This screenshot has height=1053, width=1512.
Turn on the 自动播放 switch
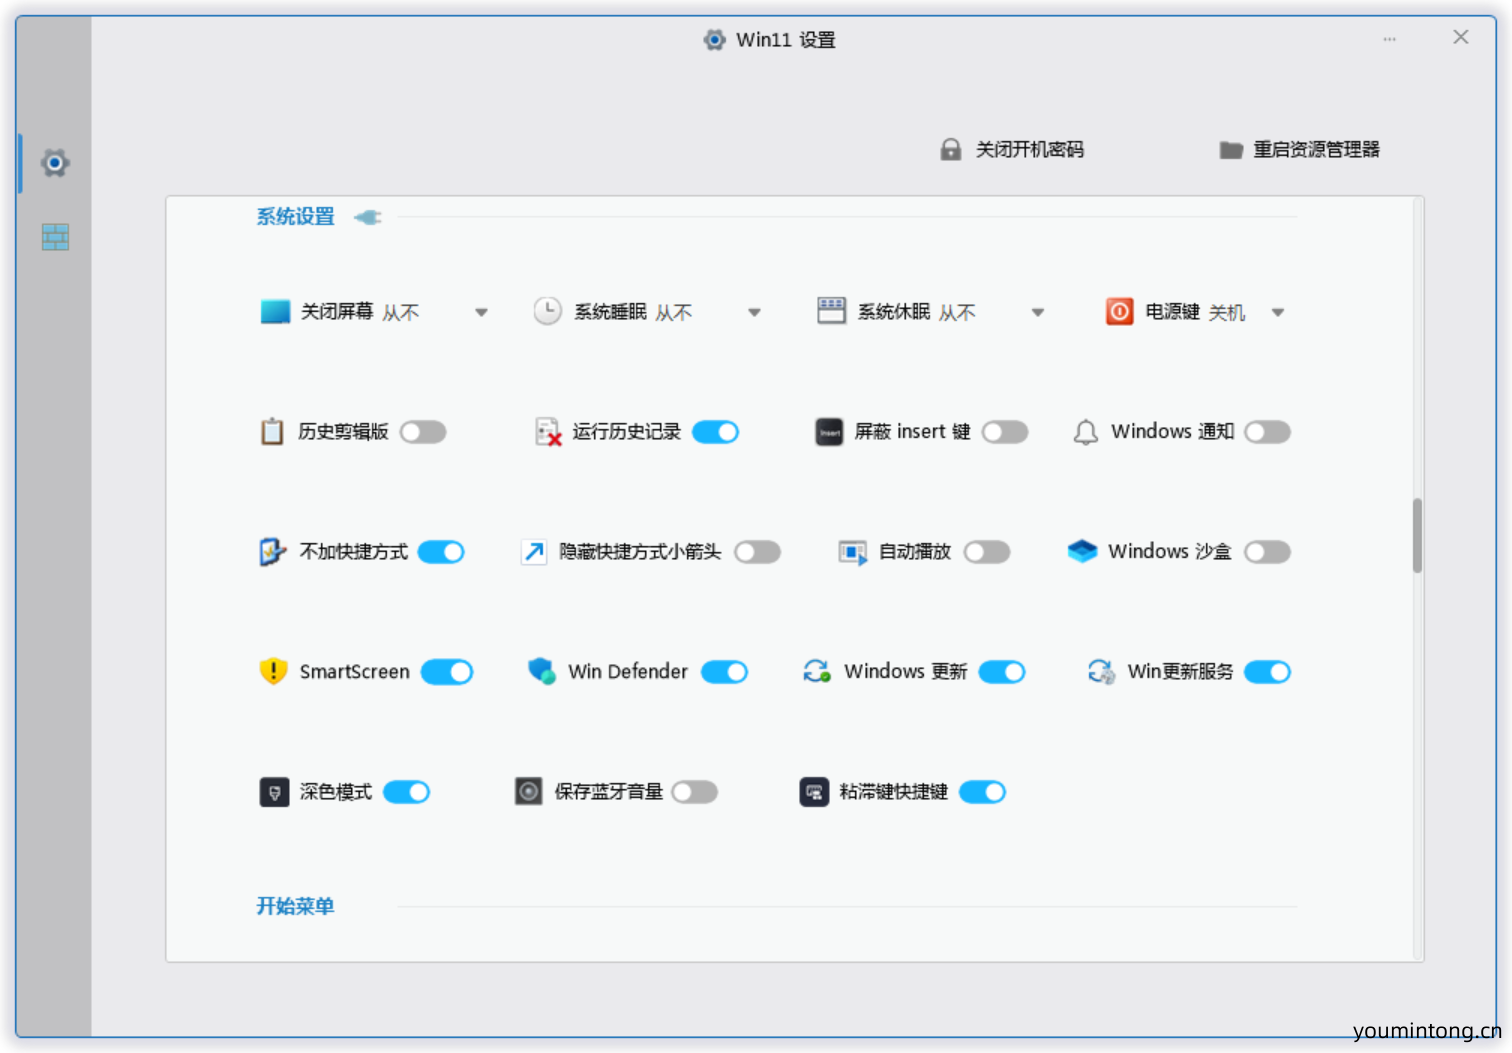(x=987, y=552)
